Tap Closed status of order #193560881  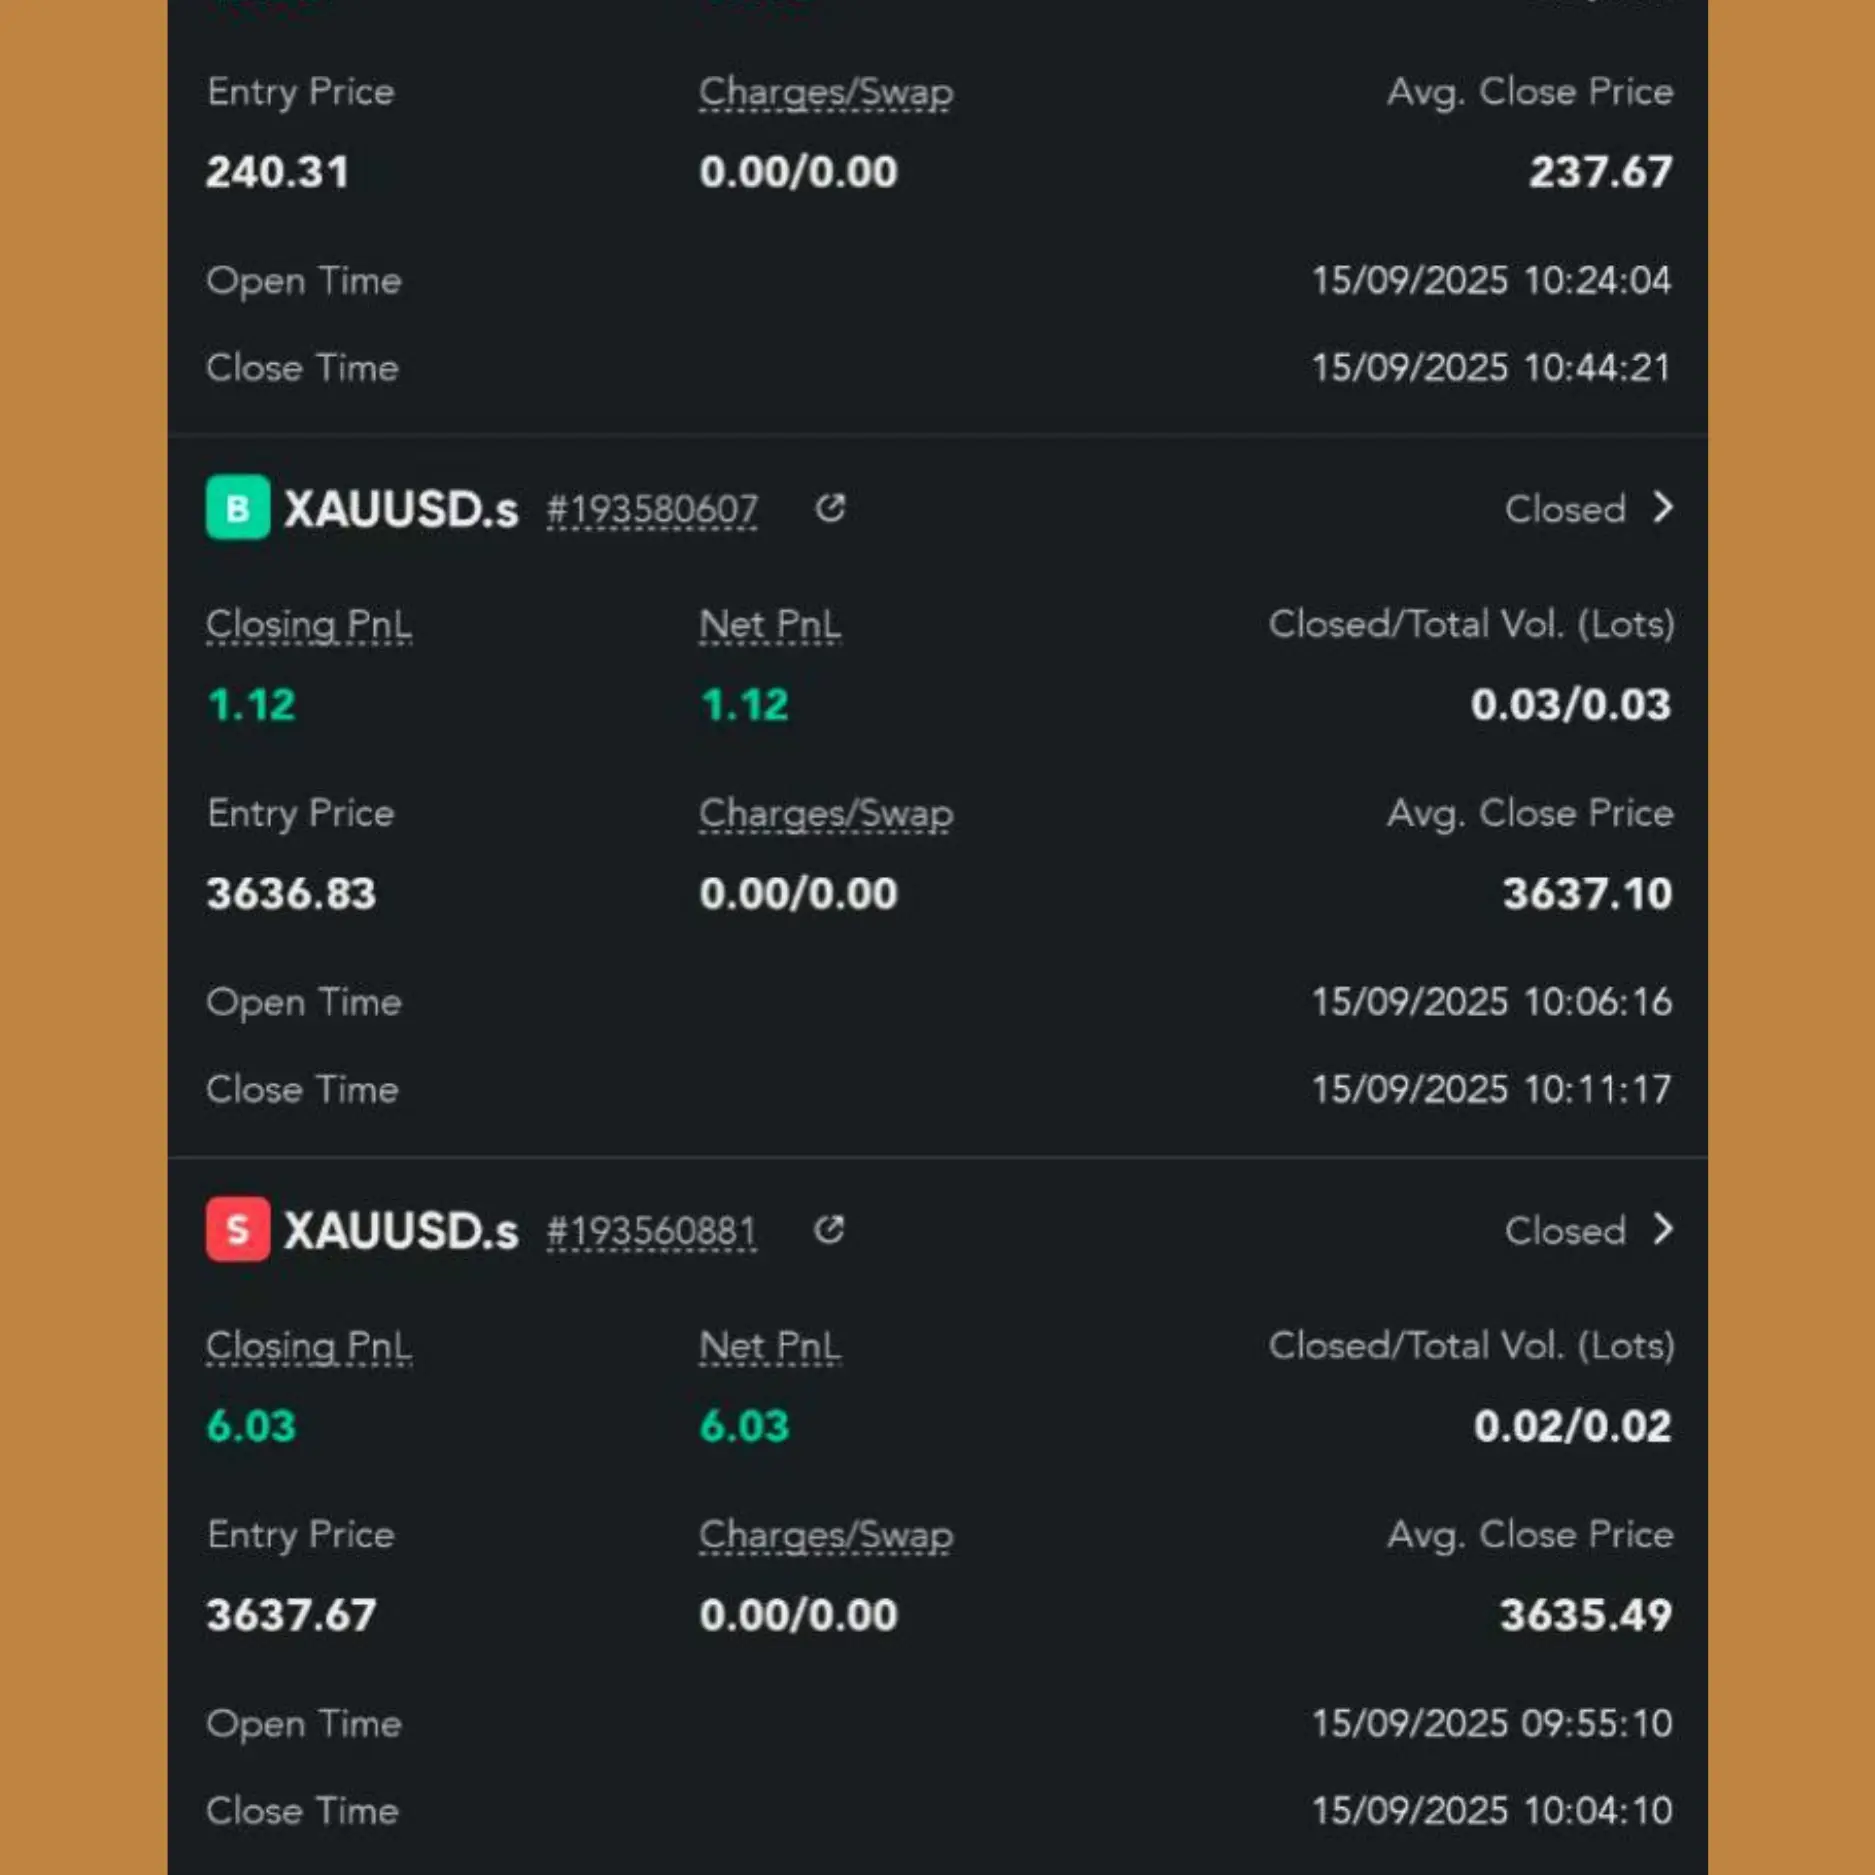pyautogui.click(x=1565, y=1231)
